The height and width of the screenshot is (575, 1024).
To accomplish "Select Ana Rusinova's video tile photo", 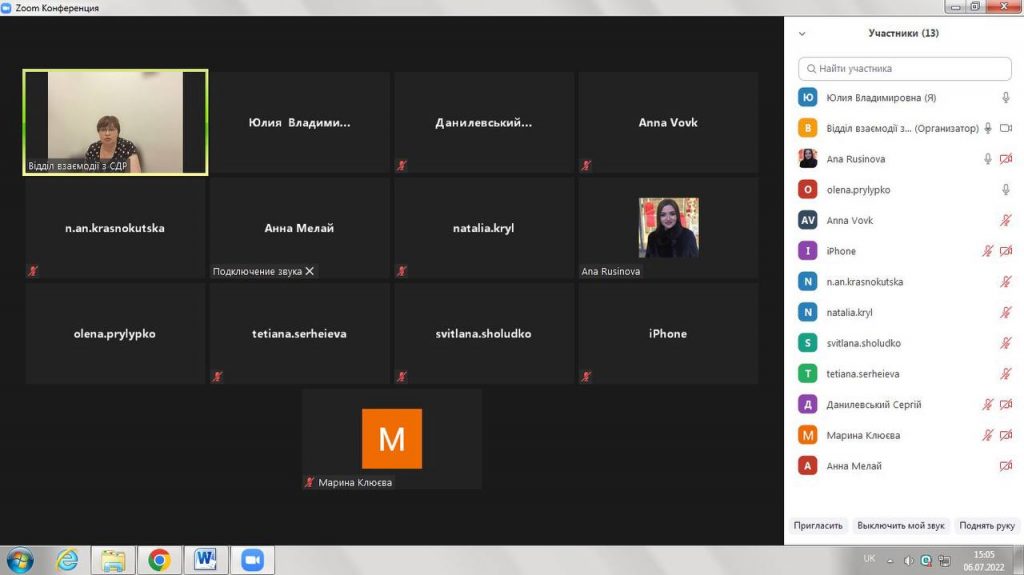I will tap(668, 227).
